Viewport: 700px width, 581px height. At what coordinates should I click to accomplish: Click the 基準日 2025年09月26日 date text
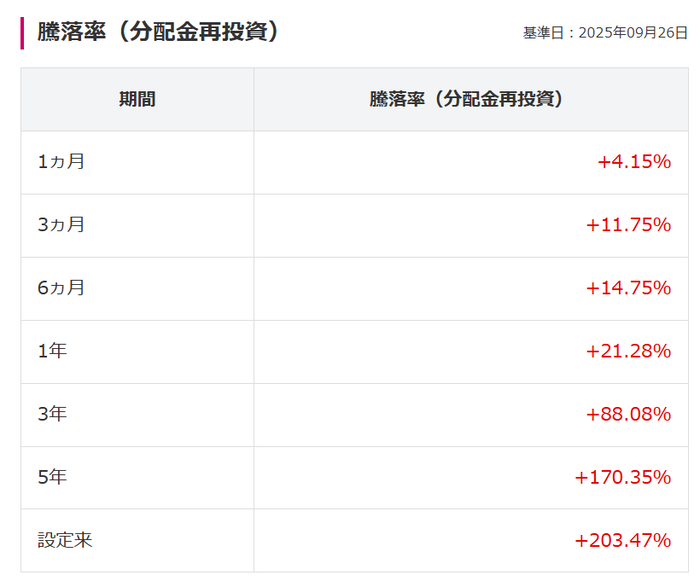coord(605,33)
